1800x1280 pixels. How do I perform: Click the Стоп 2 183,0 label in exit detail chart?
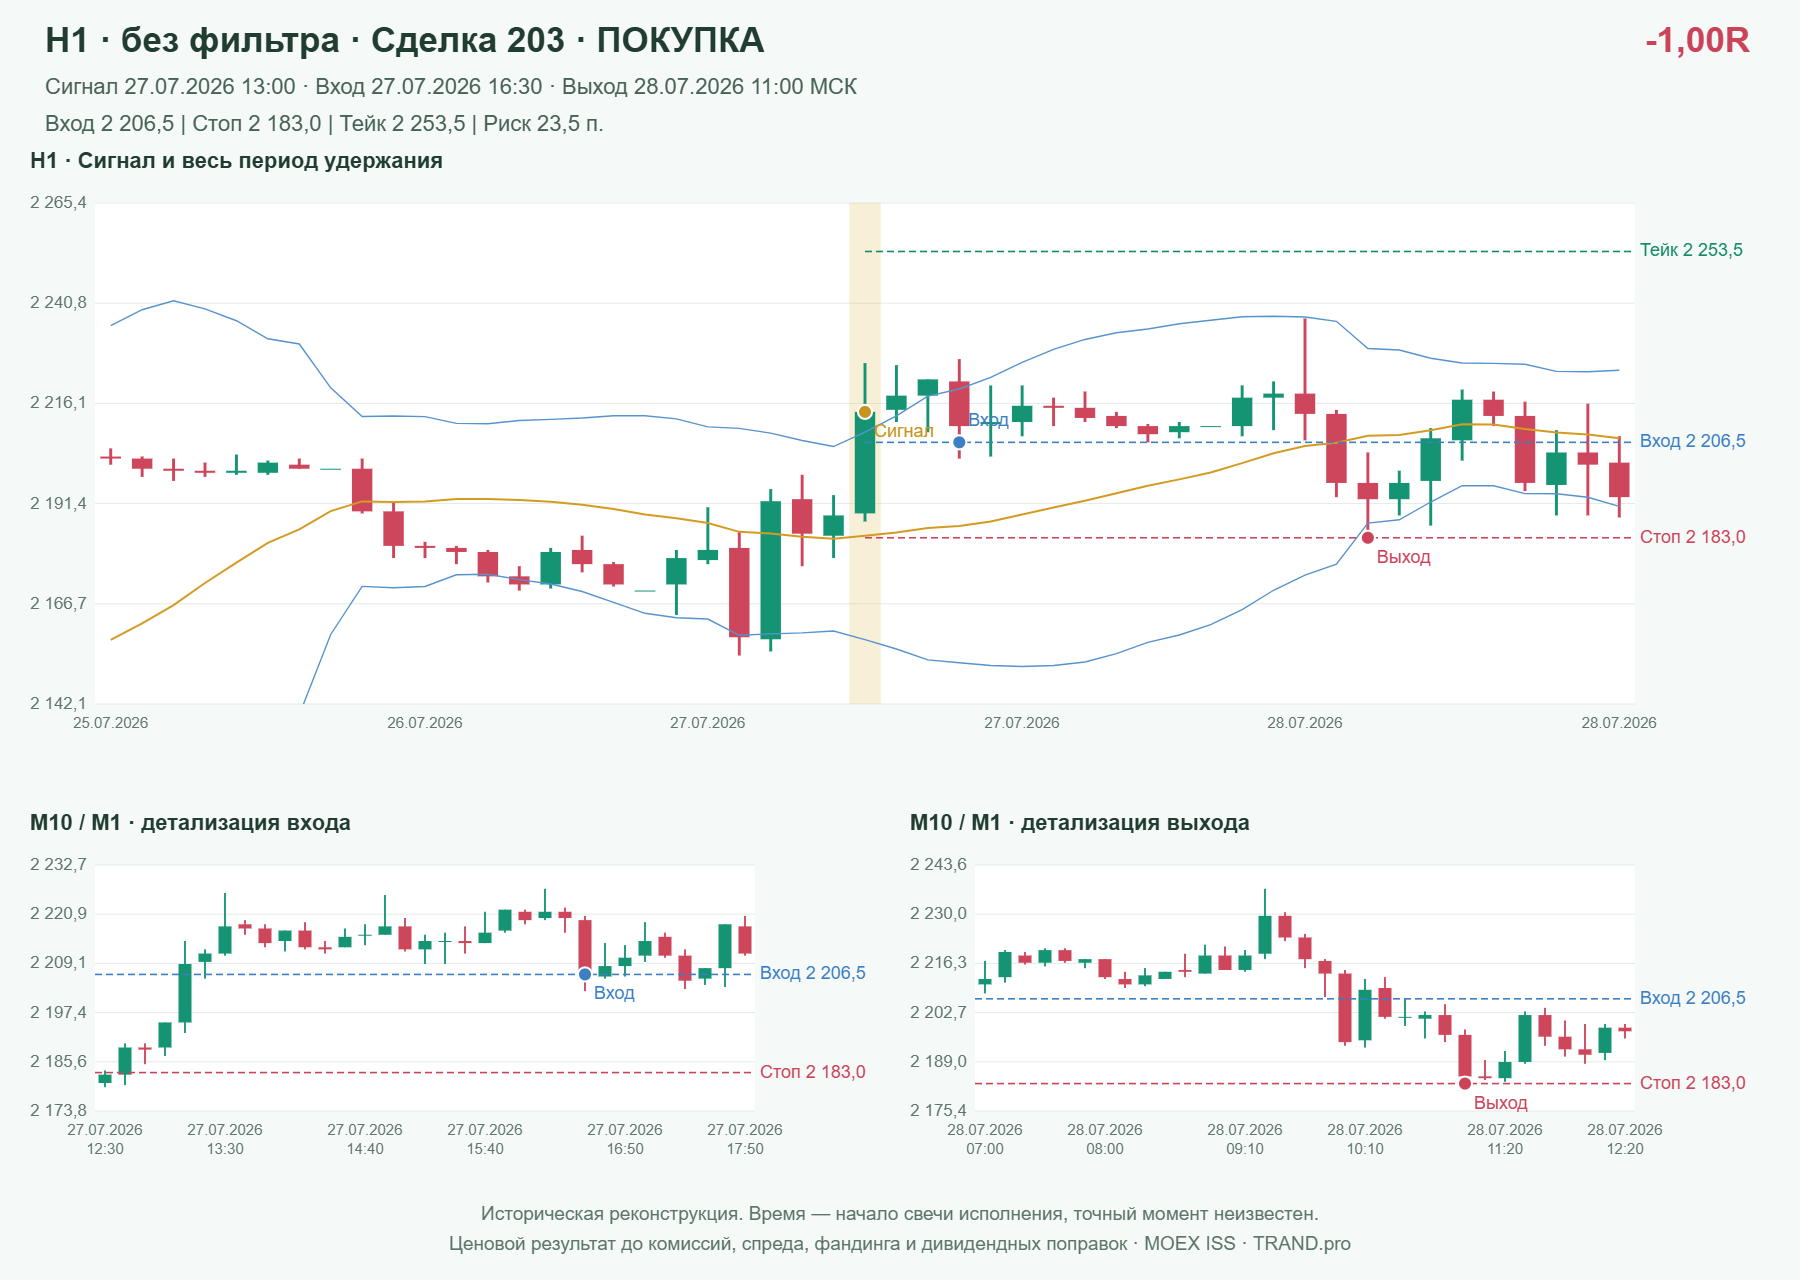tap(1692, 1083)
